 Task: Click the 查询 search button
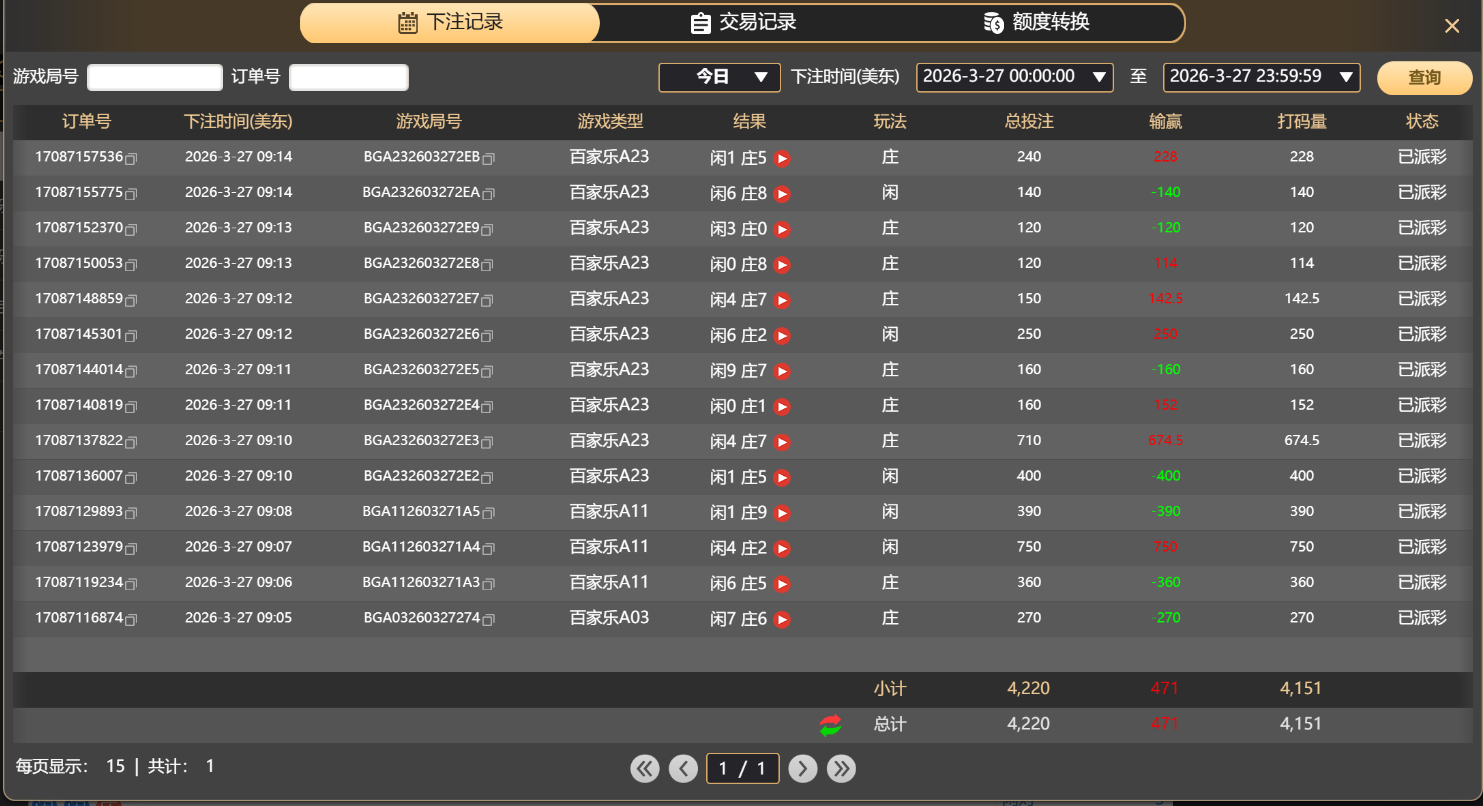click(x=1424, y=77)
